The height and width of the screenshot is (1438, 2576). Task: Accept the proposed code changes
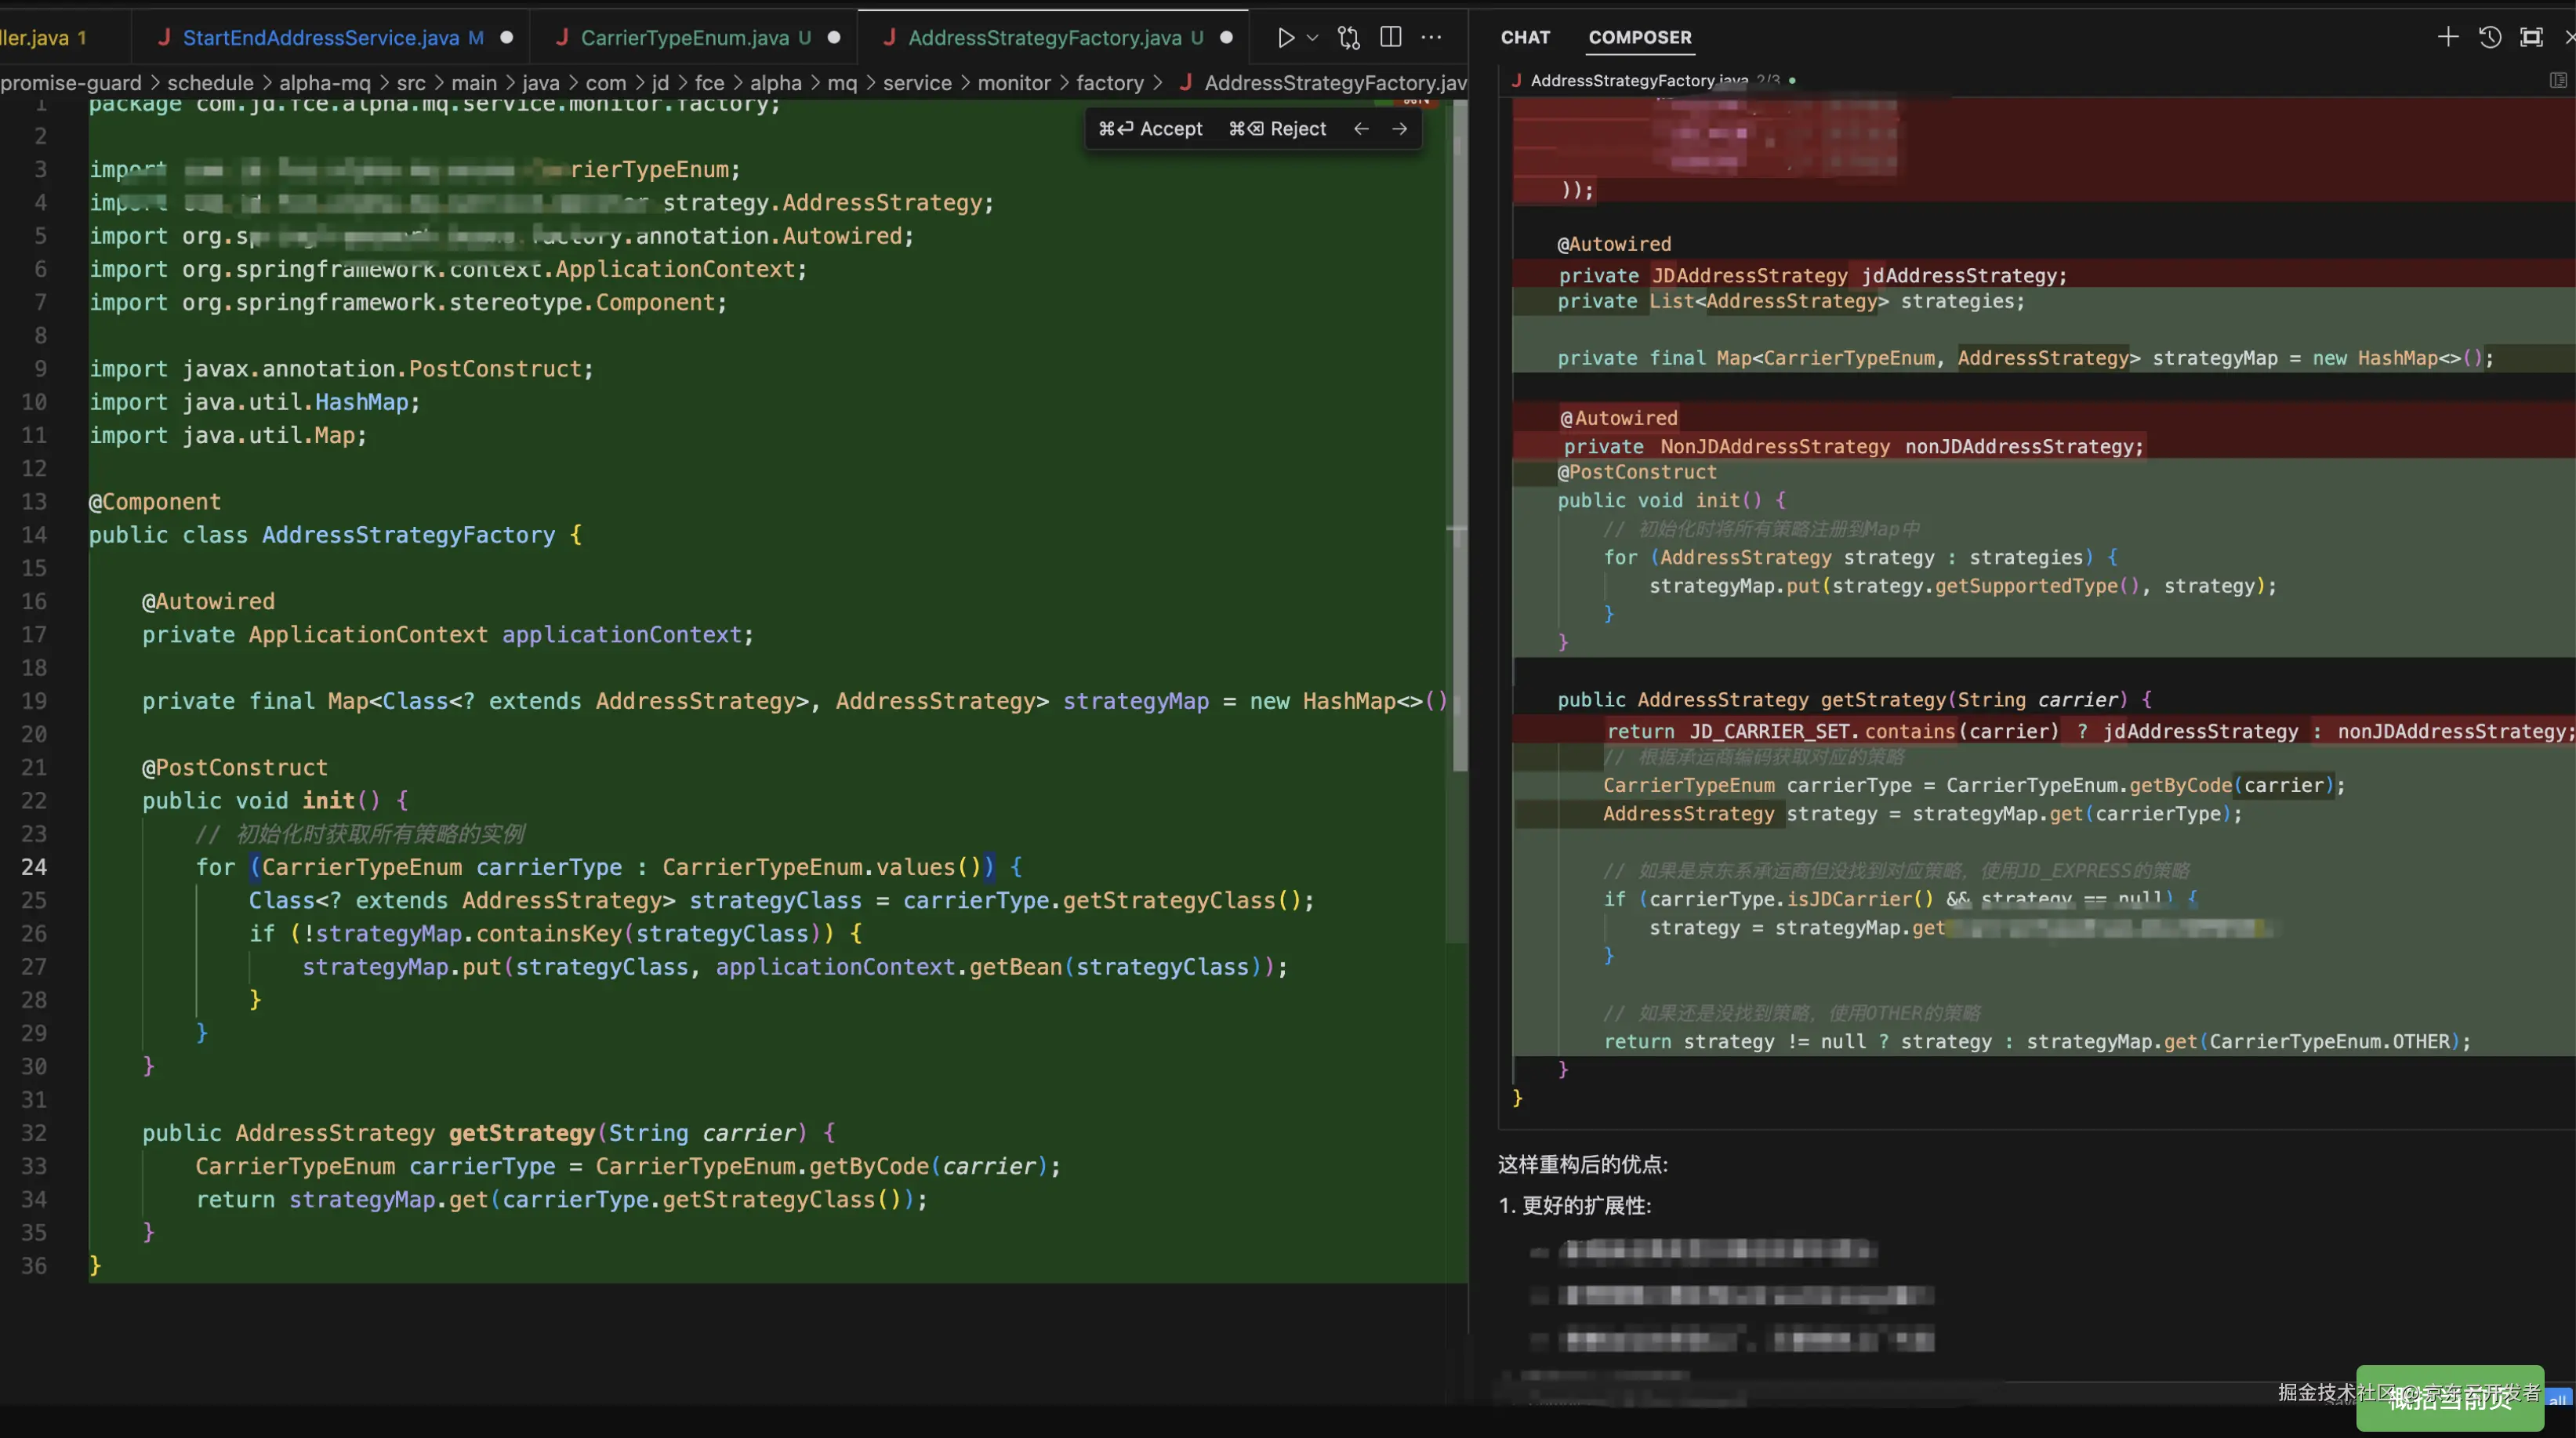pyautogui.click(x=1150, y=128)
